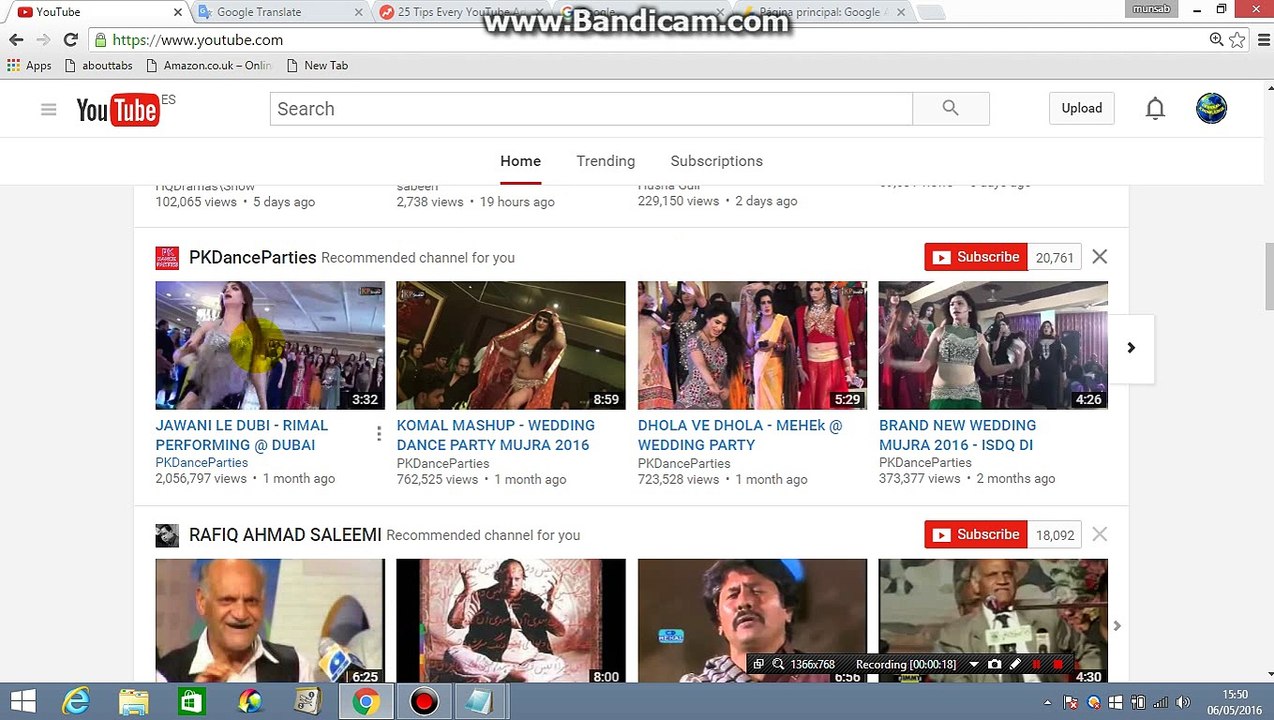Open the KOMAL MASHUP title link

pos(496,435)
